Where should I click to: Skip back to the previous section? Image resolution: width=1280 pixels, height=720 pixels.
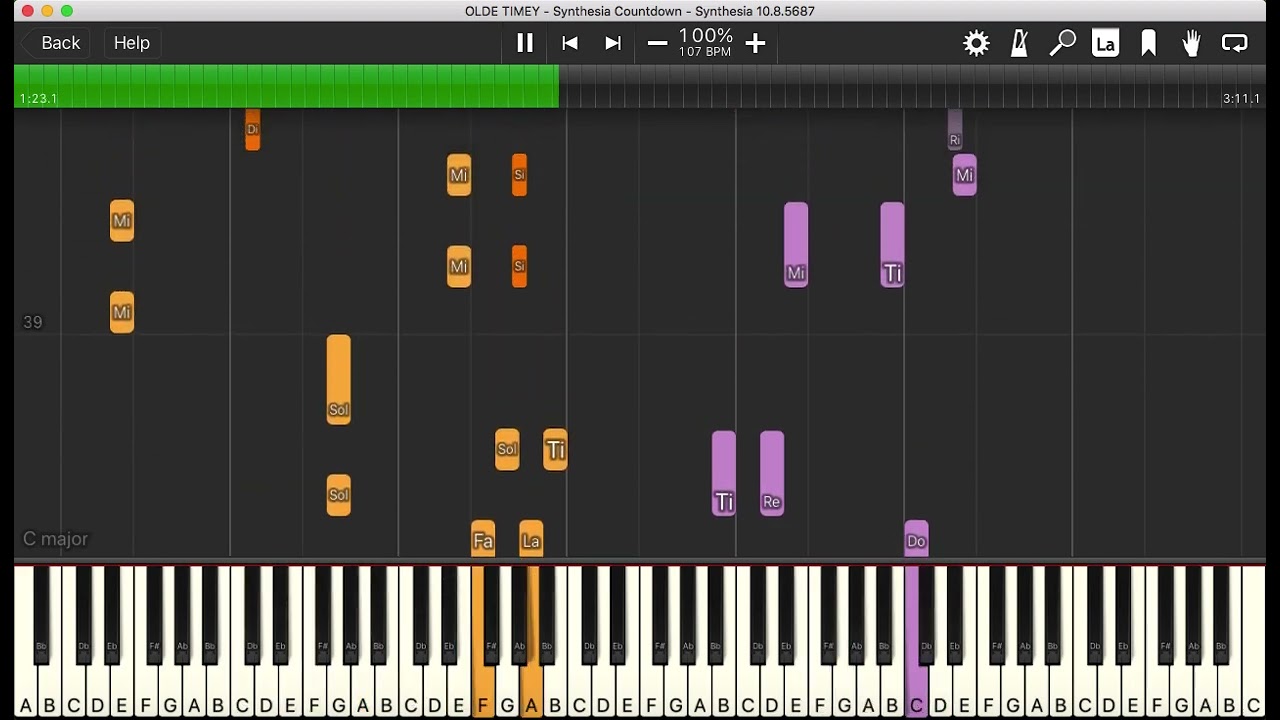(x=570, y=43)
